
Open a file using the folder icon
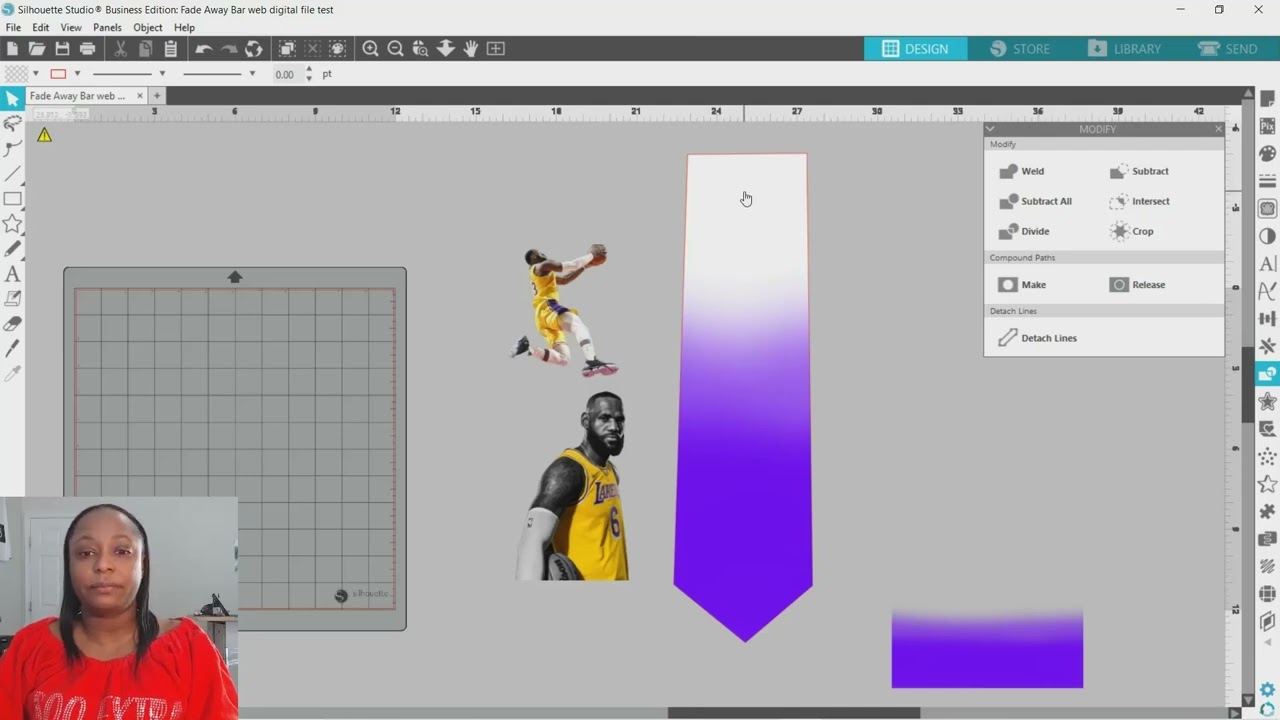point(37,48)
